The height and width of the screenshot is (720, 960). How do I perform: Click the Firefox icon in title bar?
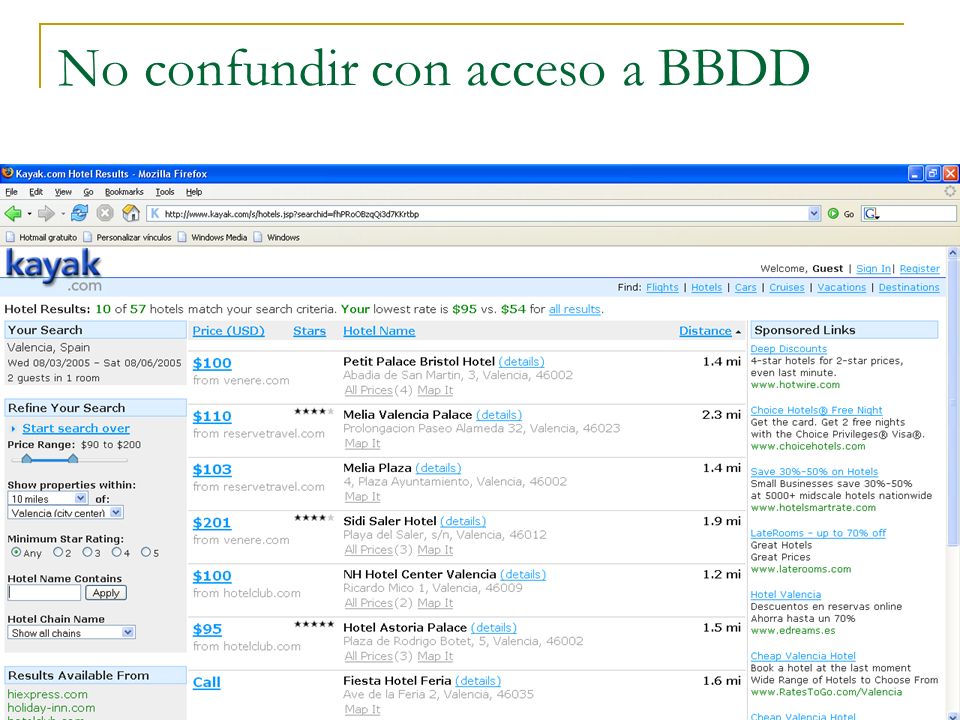click(7, 173)
